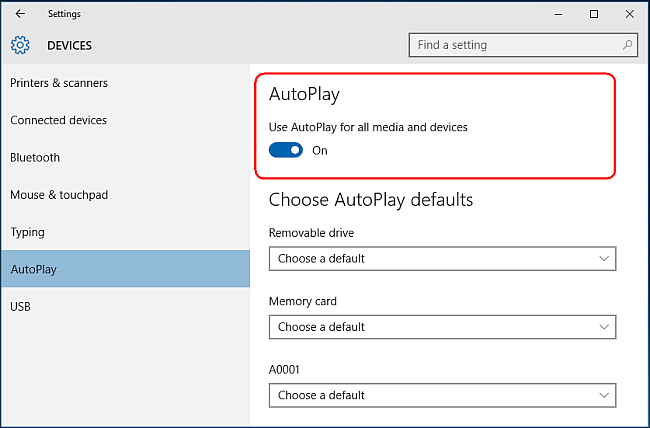Open the Bluetooth settings page

click(35, 157)
